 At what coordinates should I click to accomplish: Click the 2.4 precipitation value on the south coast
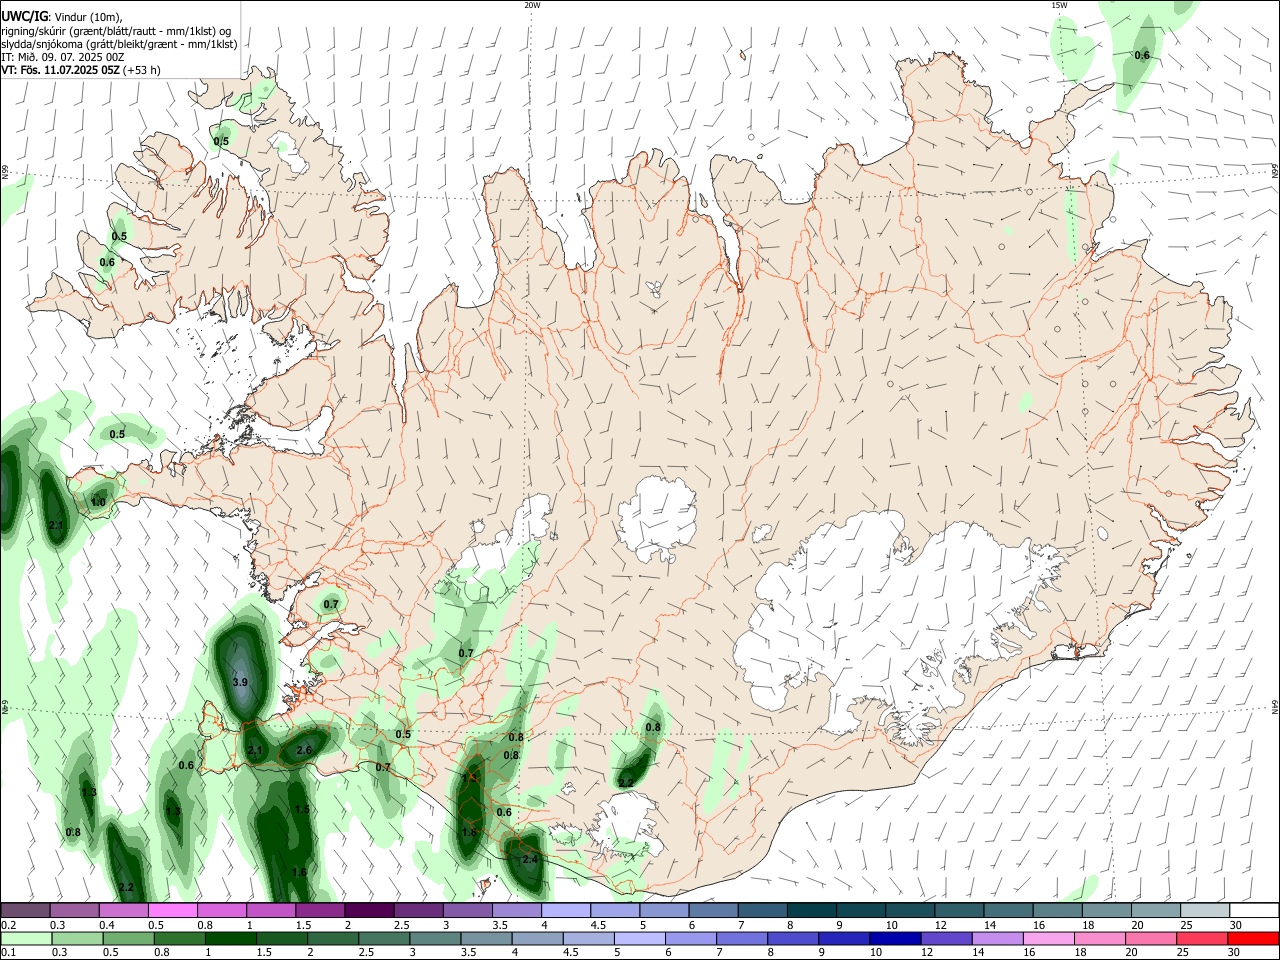pyautogui.click(x=530, y=859)
